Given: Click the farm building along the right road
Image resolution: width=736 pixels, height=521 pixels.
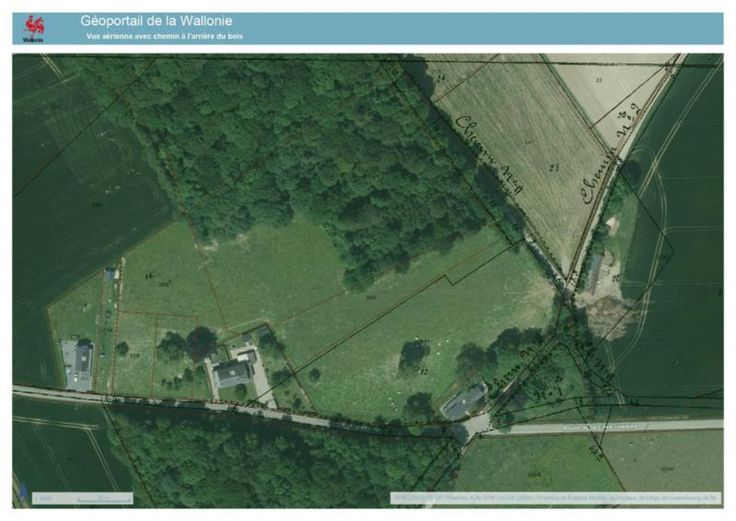Looking at the screenshot, I should 594,272.
